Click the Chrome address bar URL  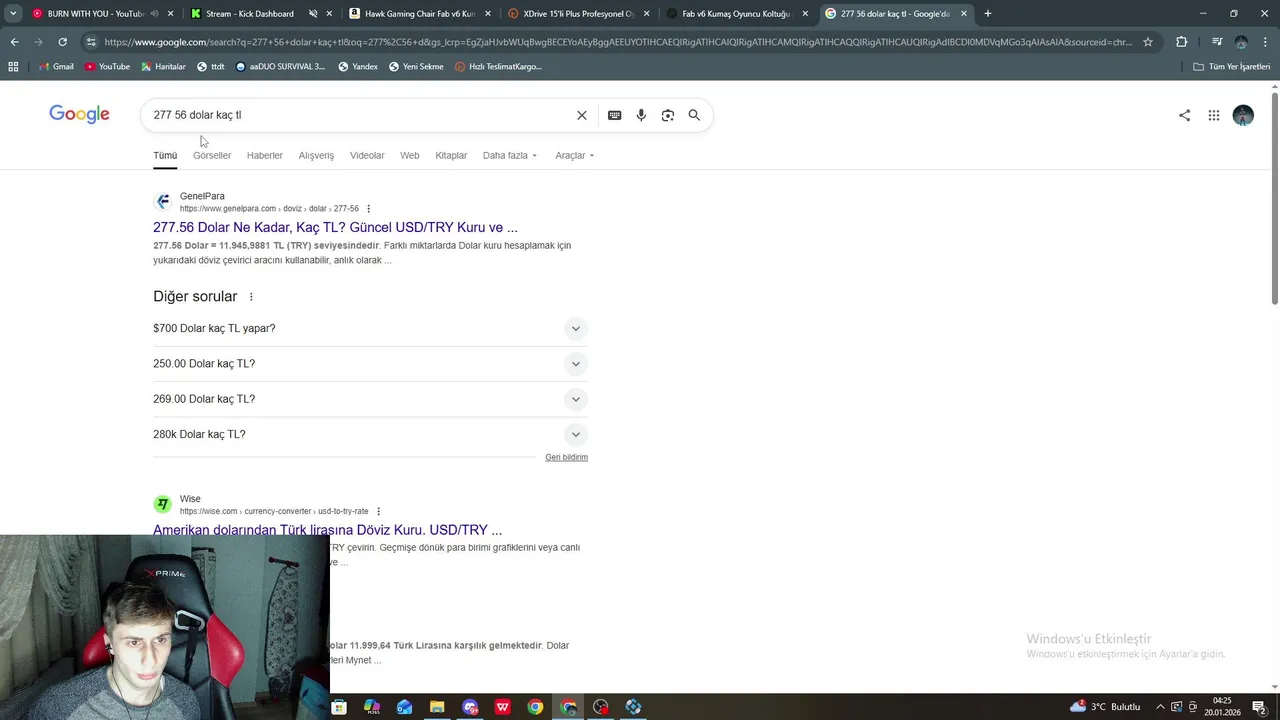[618, 42]
